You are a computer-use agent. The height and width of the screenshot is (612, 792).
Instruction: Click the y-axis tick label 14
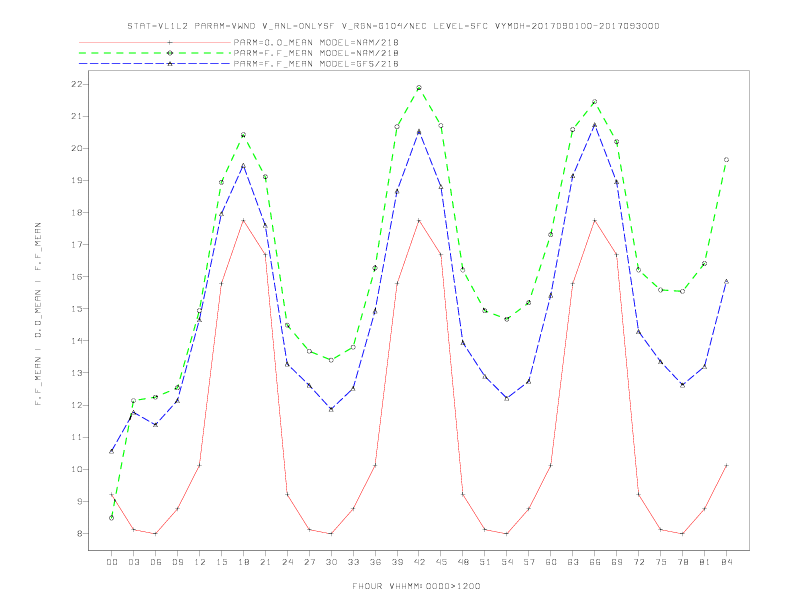pyautogui.click(x=76, y=341)
